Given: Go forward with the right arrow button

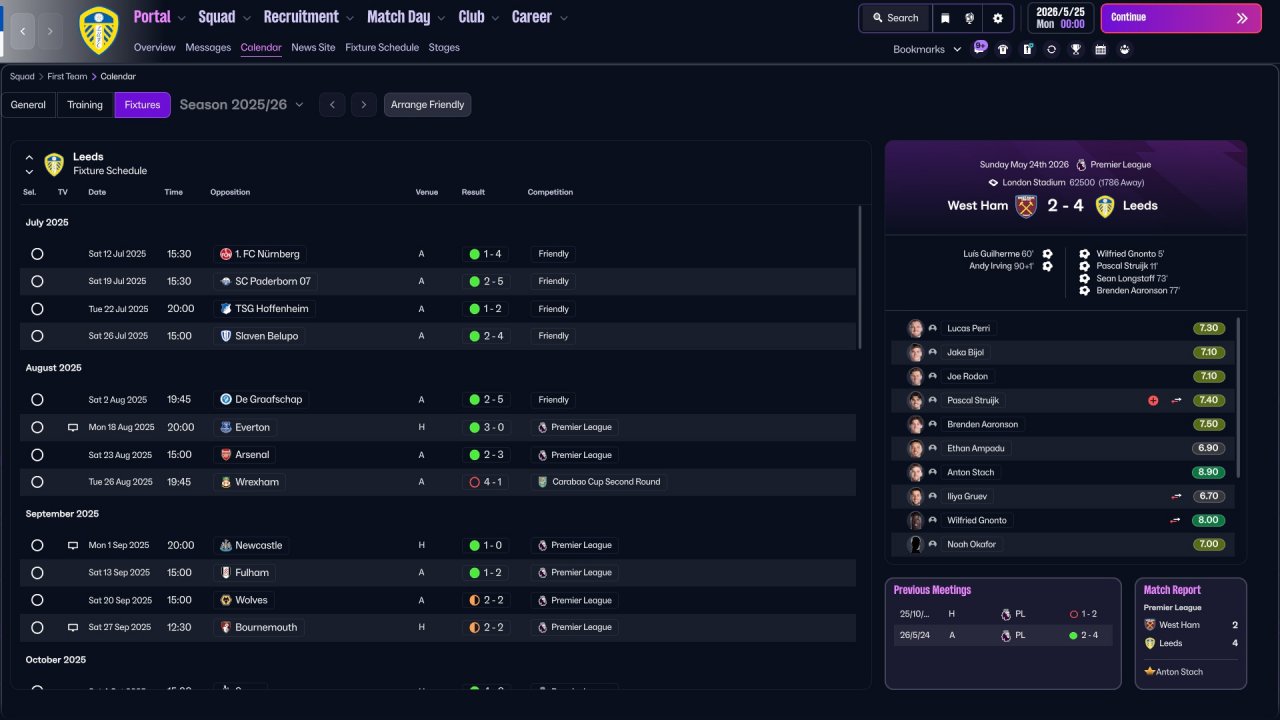Looking at the screenshot, I should pos(51,31).
